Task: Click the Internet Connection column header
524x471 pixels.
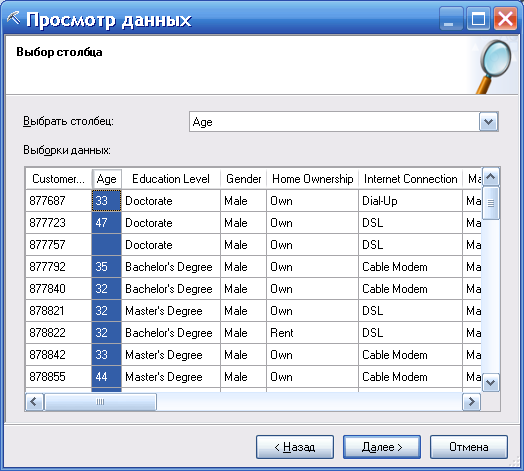Action: (x=410, y=179)
